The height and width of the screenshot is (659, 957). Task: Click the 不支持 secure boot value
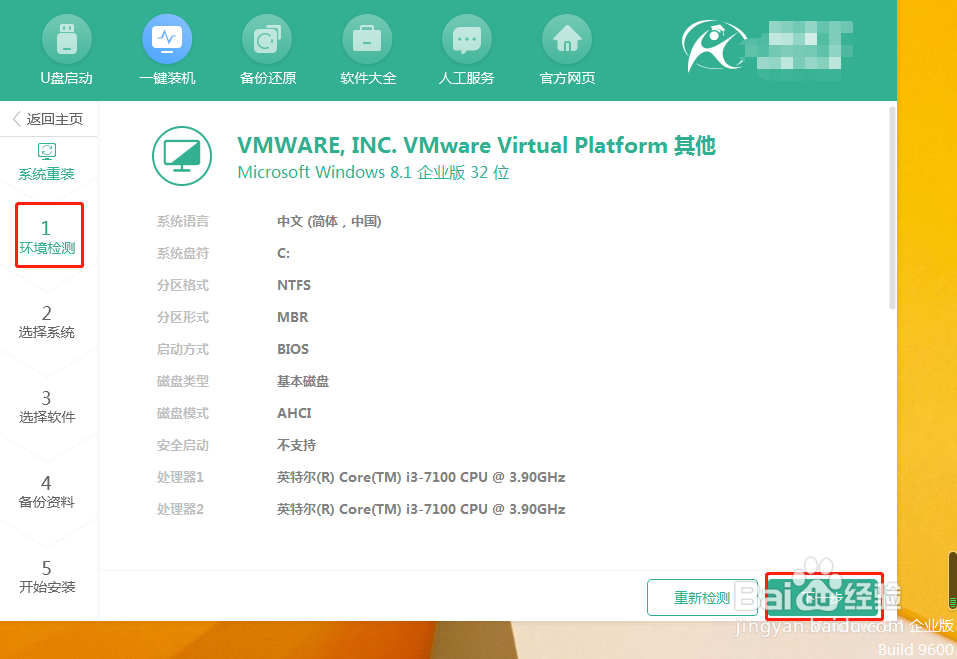click(296, 445)
